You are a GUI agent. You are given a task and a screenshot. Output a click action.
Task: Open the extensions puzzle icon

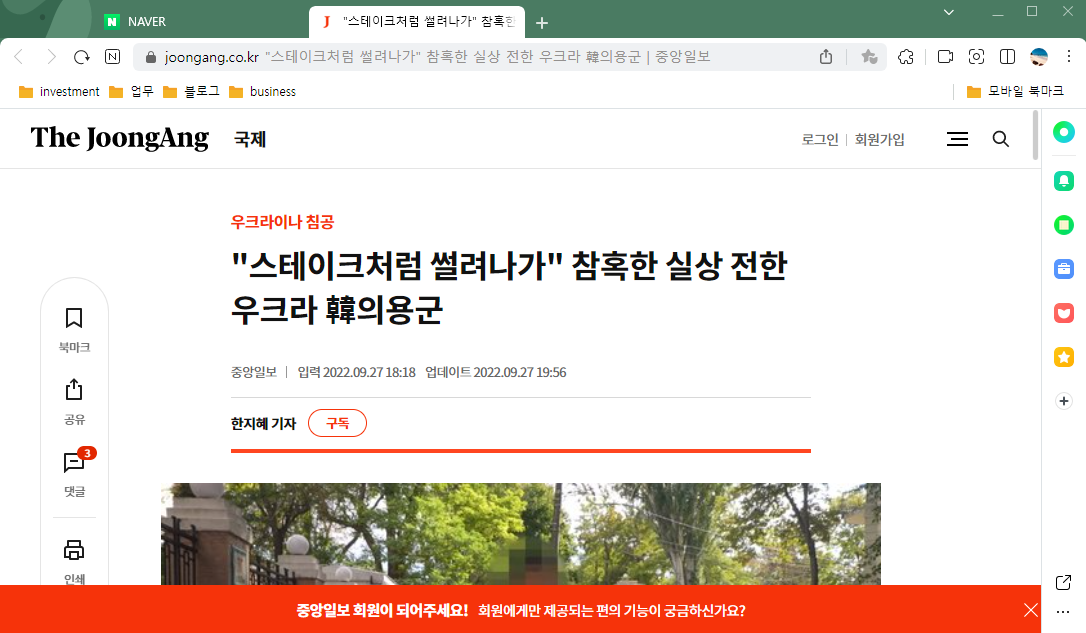tap(906, 57)
